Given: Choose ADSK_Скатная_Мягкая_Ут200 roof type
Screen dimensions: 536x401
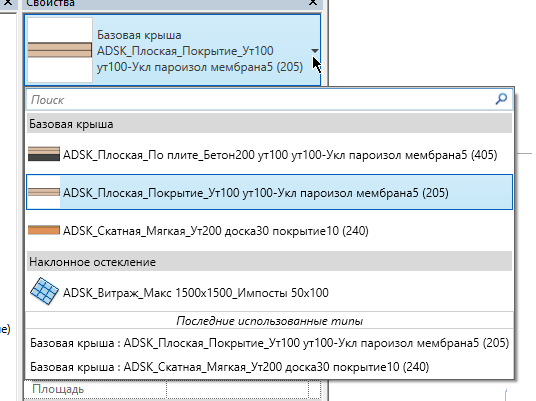Looking at the screenshot, I should tap(269, 231).
